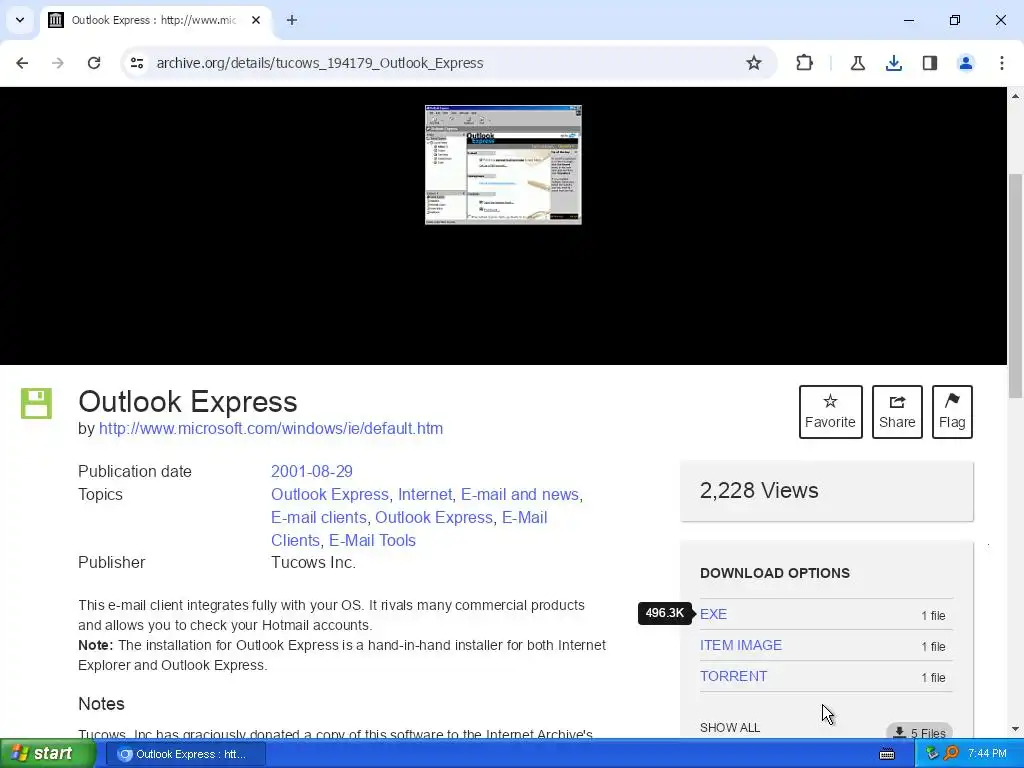1024x768 pixels.
Task: Favorite this item
Action: coord(830,411)
